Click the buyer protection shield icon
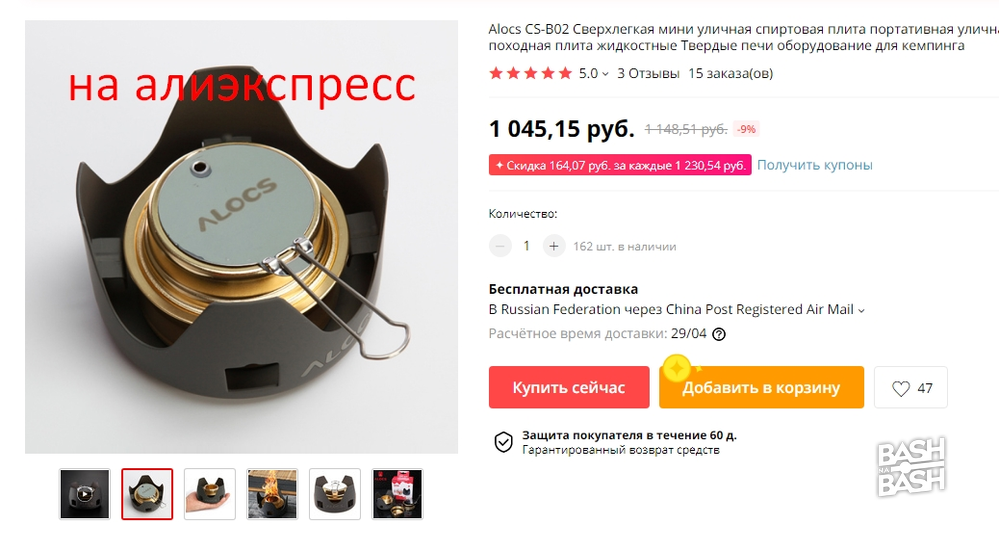 [x=503, y=441]
